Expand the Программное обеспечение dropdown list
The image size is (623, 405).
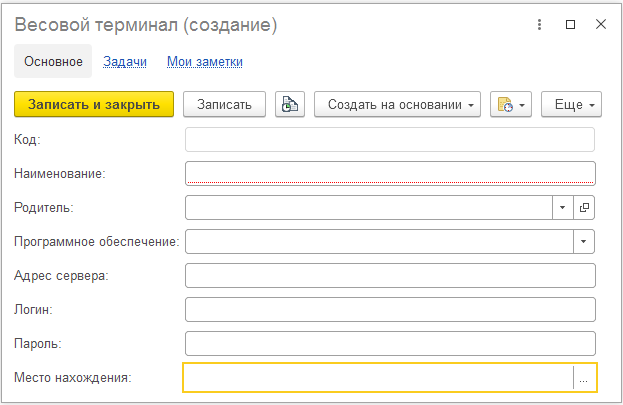click(584, 241)
